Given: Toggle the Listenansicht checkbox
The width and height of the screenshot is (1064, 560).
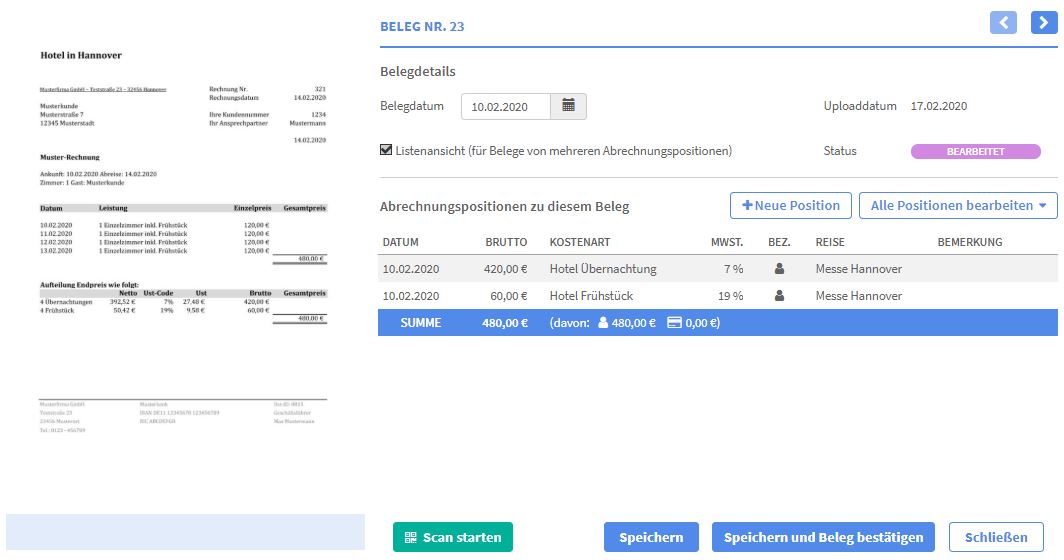Looking at the screenshot, I should click(x=386, y=151).
